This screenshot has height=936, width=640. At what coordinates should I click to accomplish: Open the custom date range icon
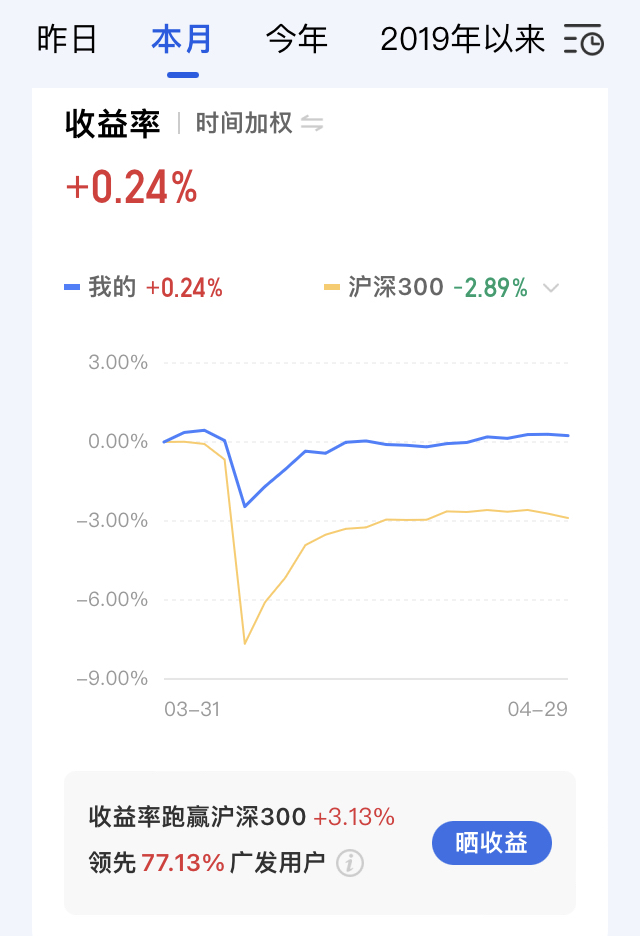coord(585,40)
